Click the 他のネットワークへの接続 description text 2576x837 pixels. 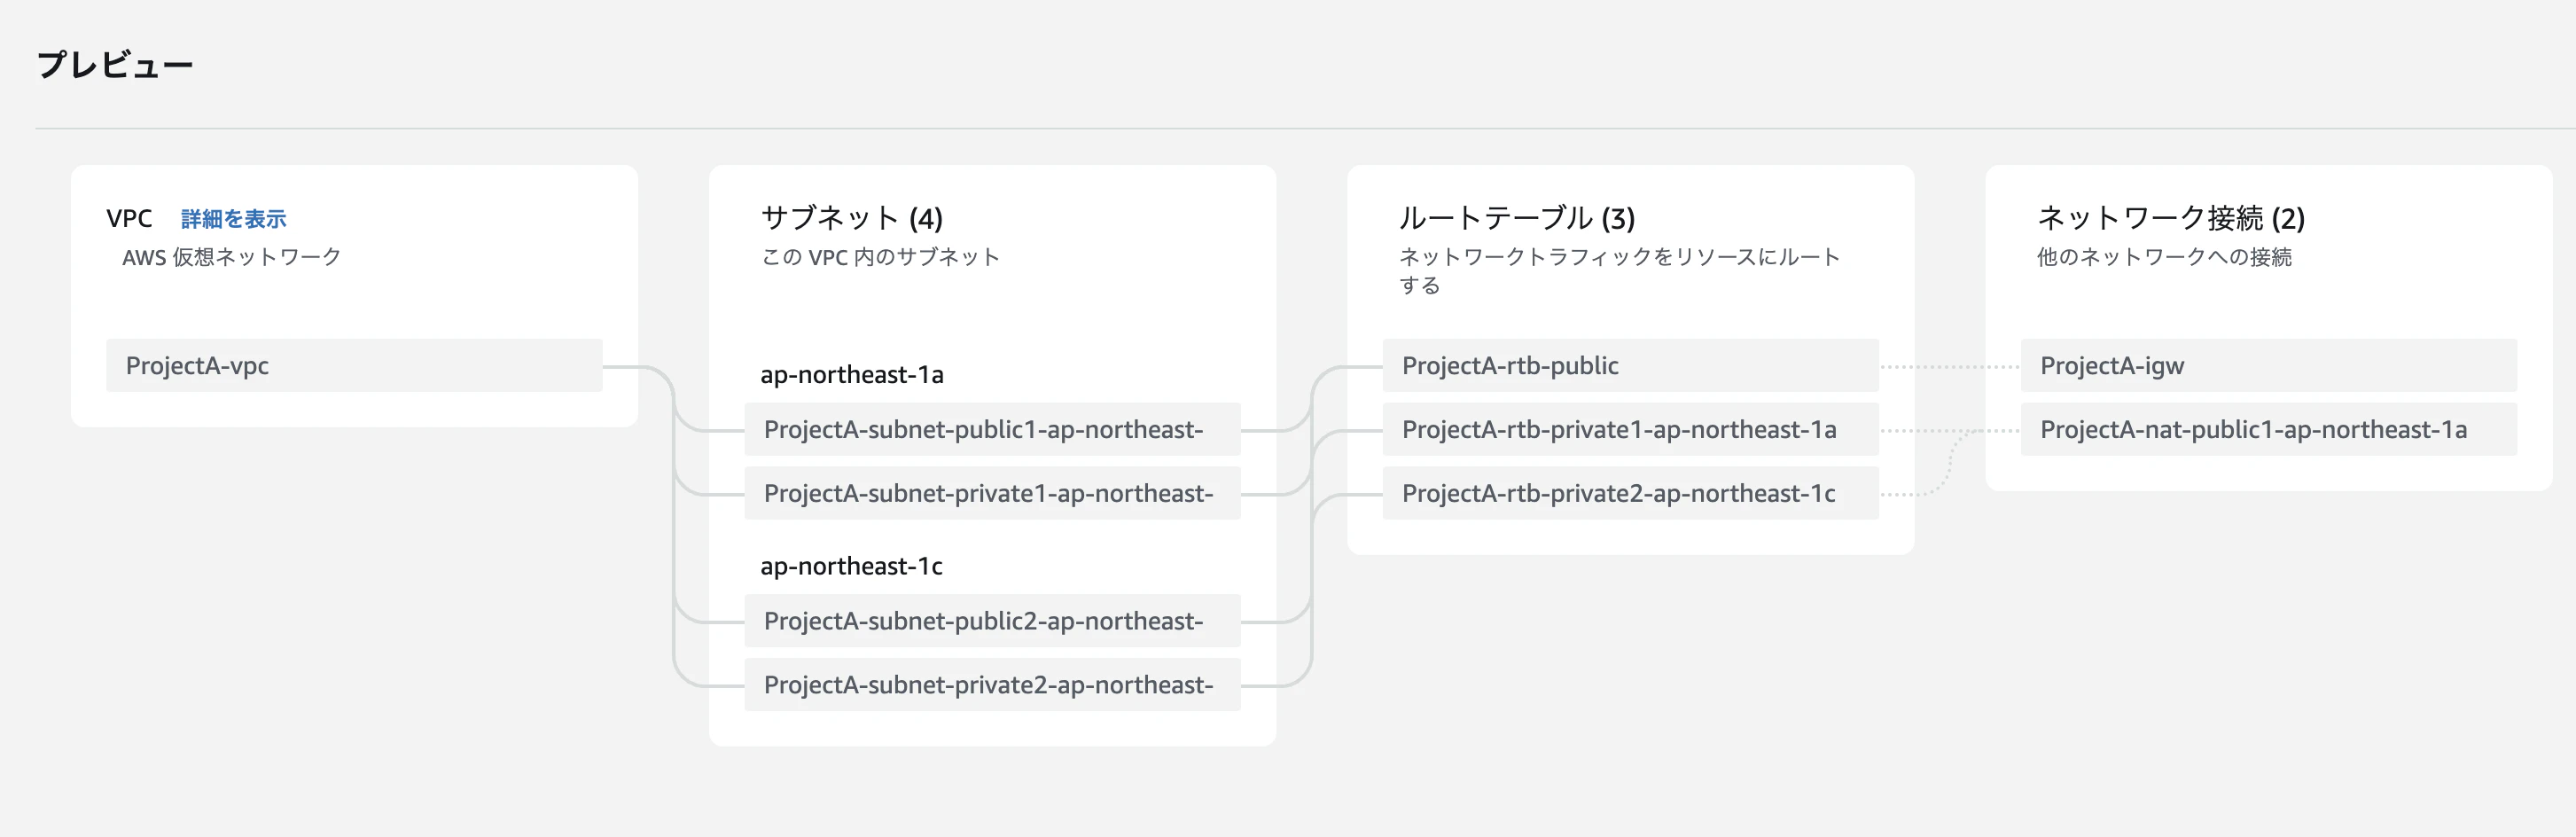click(2164, 258)
